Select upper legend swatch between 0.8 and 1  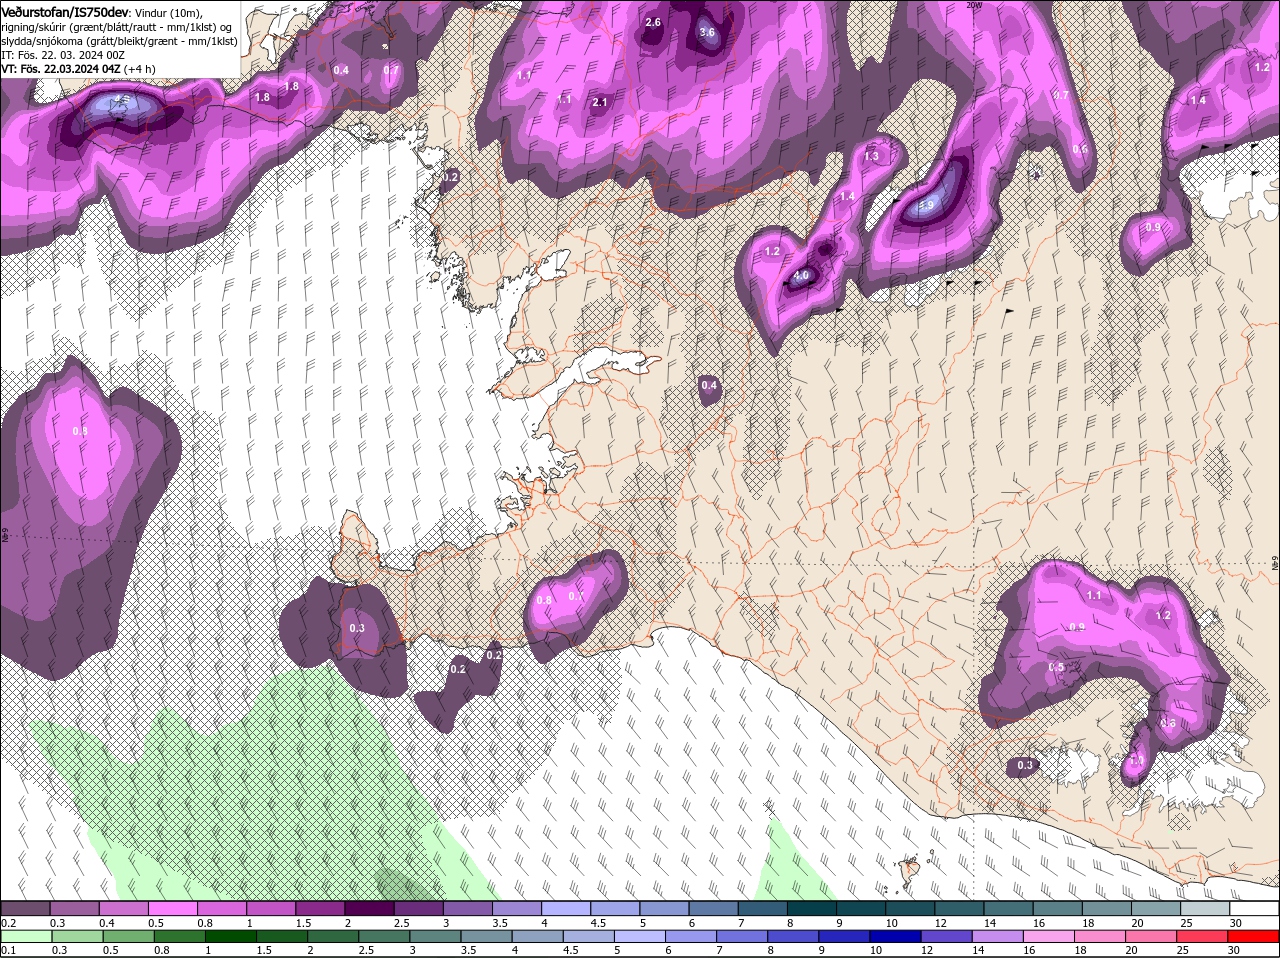[x=221, y=908]
